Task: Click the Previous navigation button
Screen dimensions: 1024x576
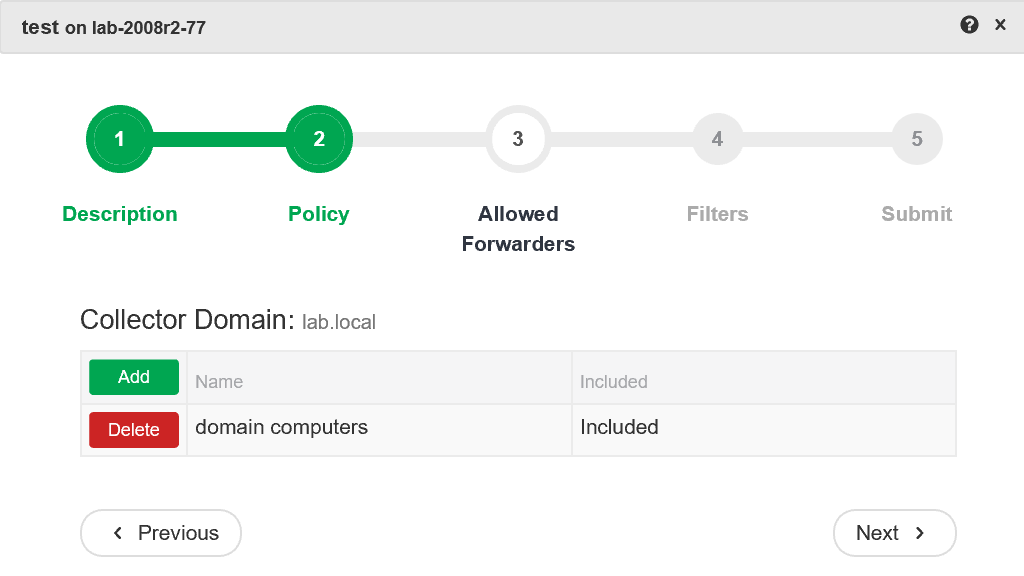Action: click(161, 533)
